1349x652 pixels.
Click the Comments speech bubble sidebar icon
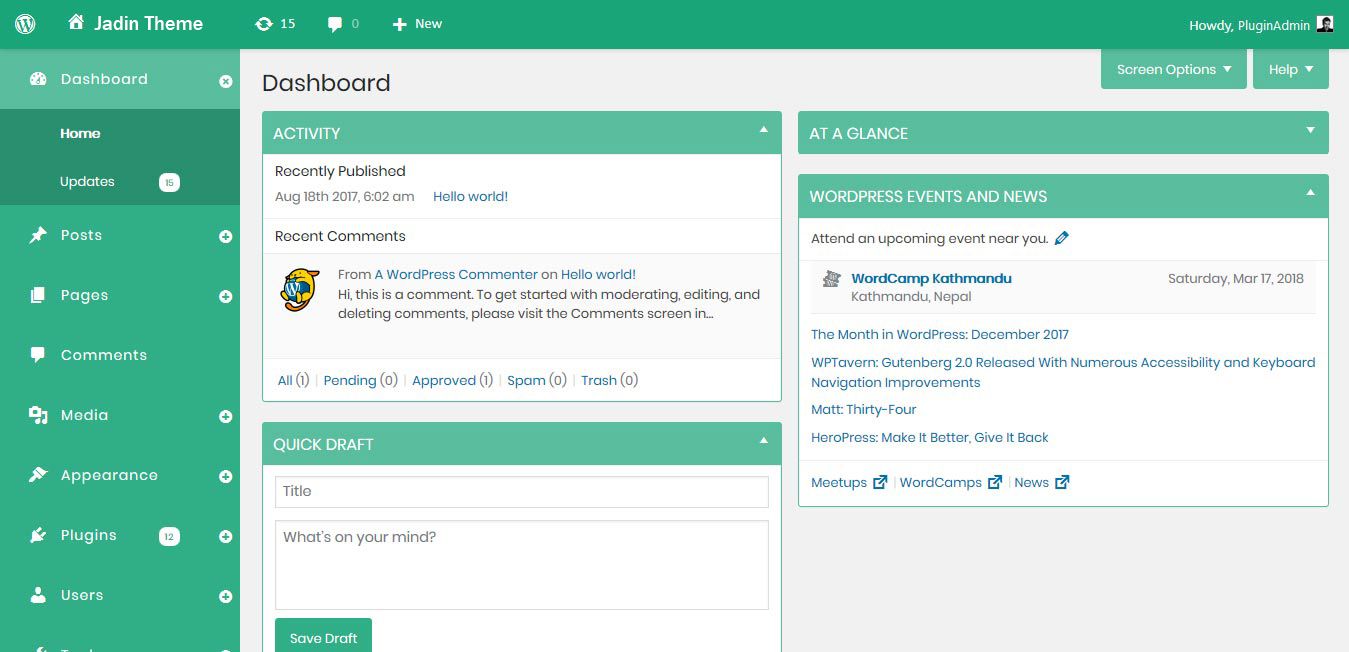coord(38,354)
